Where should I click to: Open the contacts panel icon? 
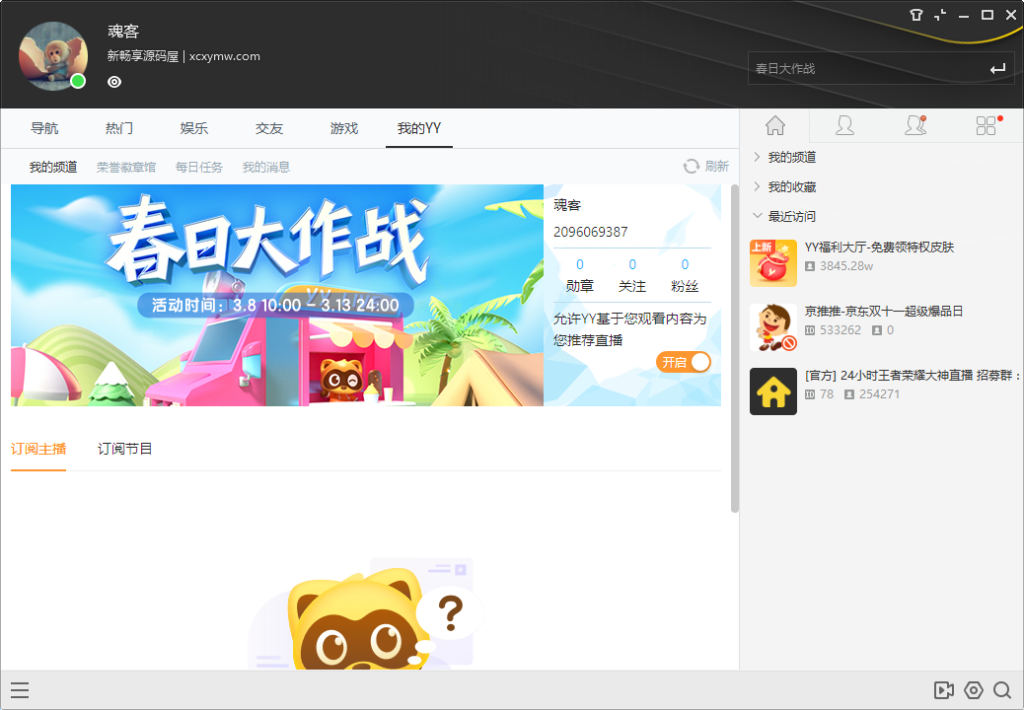point(845,126)
